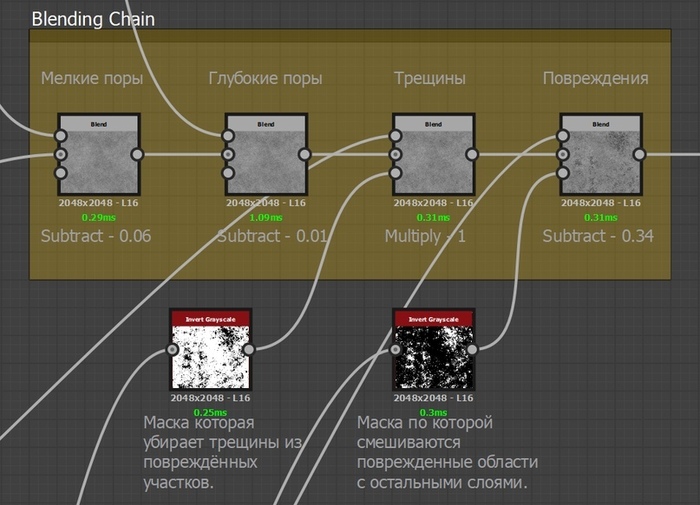Click bottom input port of Глубокие поры node
Image resolution: width=700 pixels, height=505 pixels.
coord(228,173)
